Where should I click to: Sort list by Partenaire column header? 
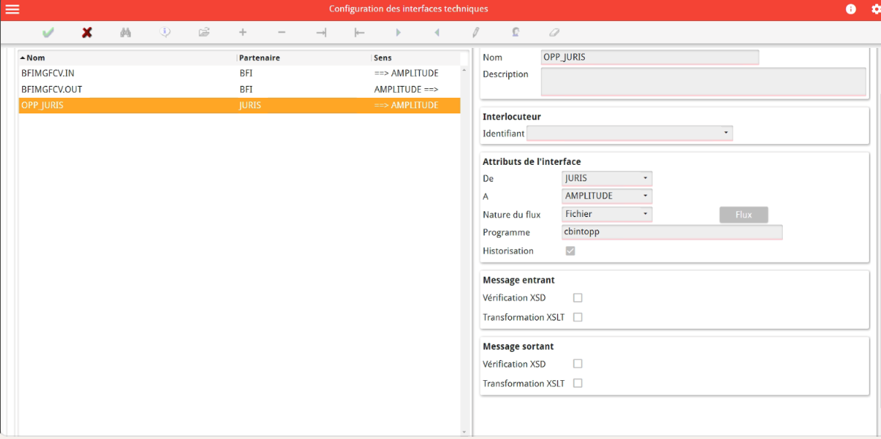pyautogui.click(x=259, y=58)
